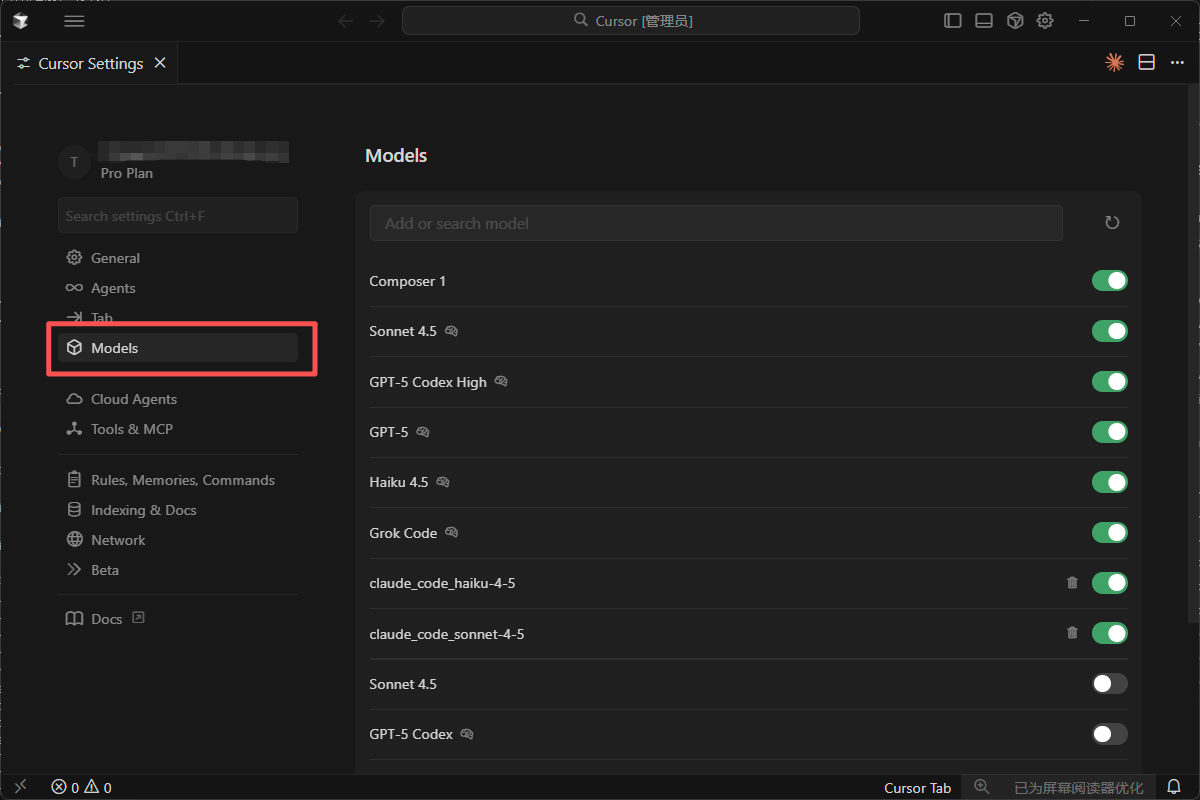Image resolution: width=1200 pixels, height=800 pixels.
Task: Click the brain icon beside Grok Code
Action: click(x=452, y=533)
